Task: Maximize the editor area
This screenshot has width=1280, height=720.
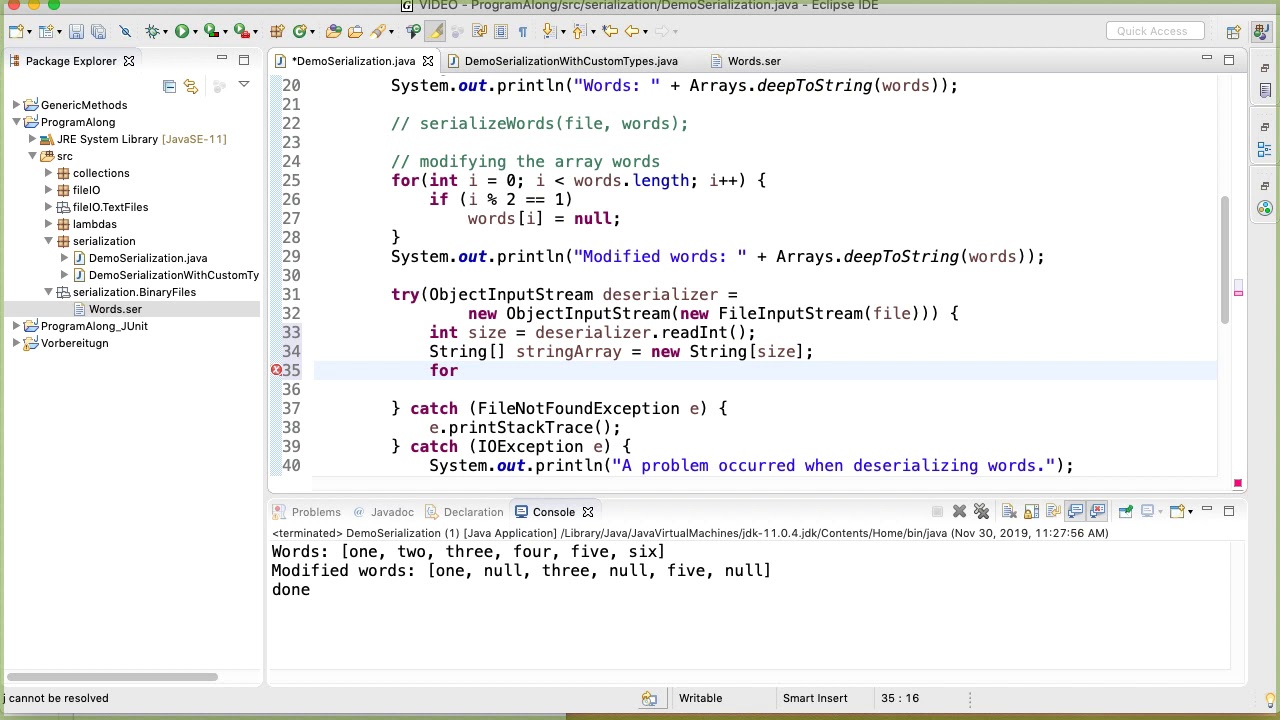Action: pos(1229,61)
